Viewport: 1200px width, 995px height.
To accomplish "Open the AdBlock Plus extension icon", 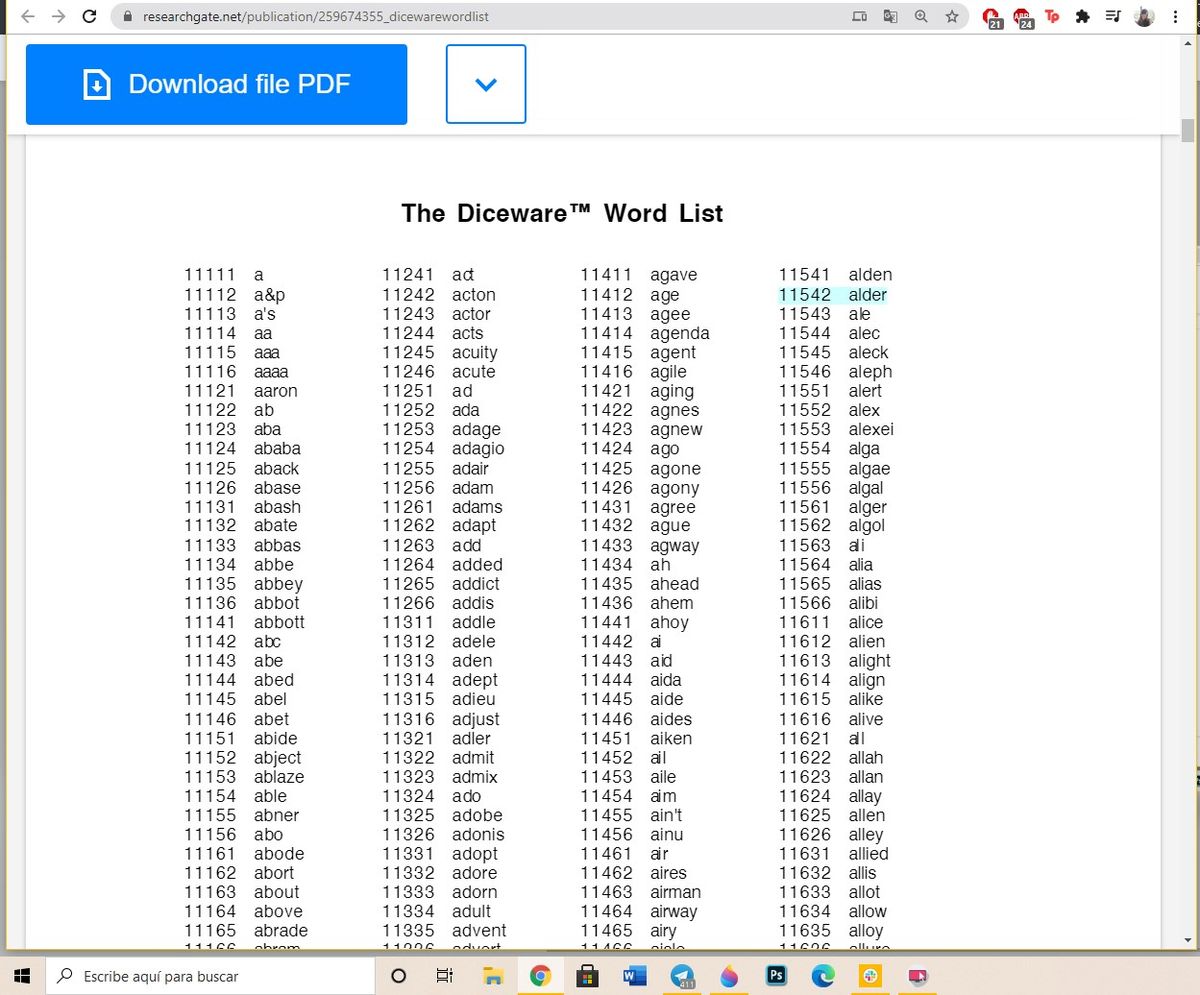I will [1022, 17].
